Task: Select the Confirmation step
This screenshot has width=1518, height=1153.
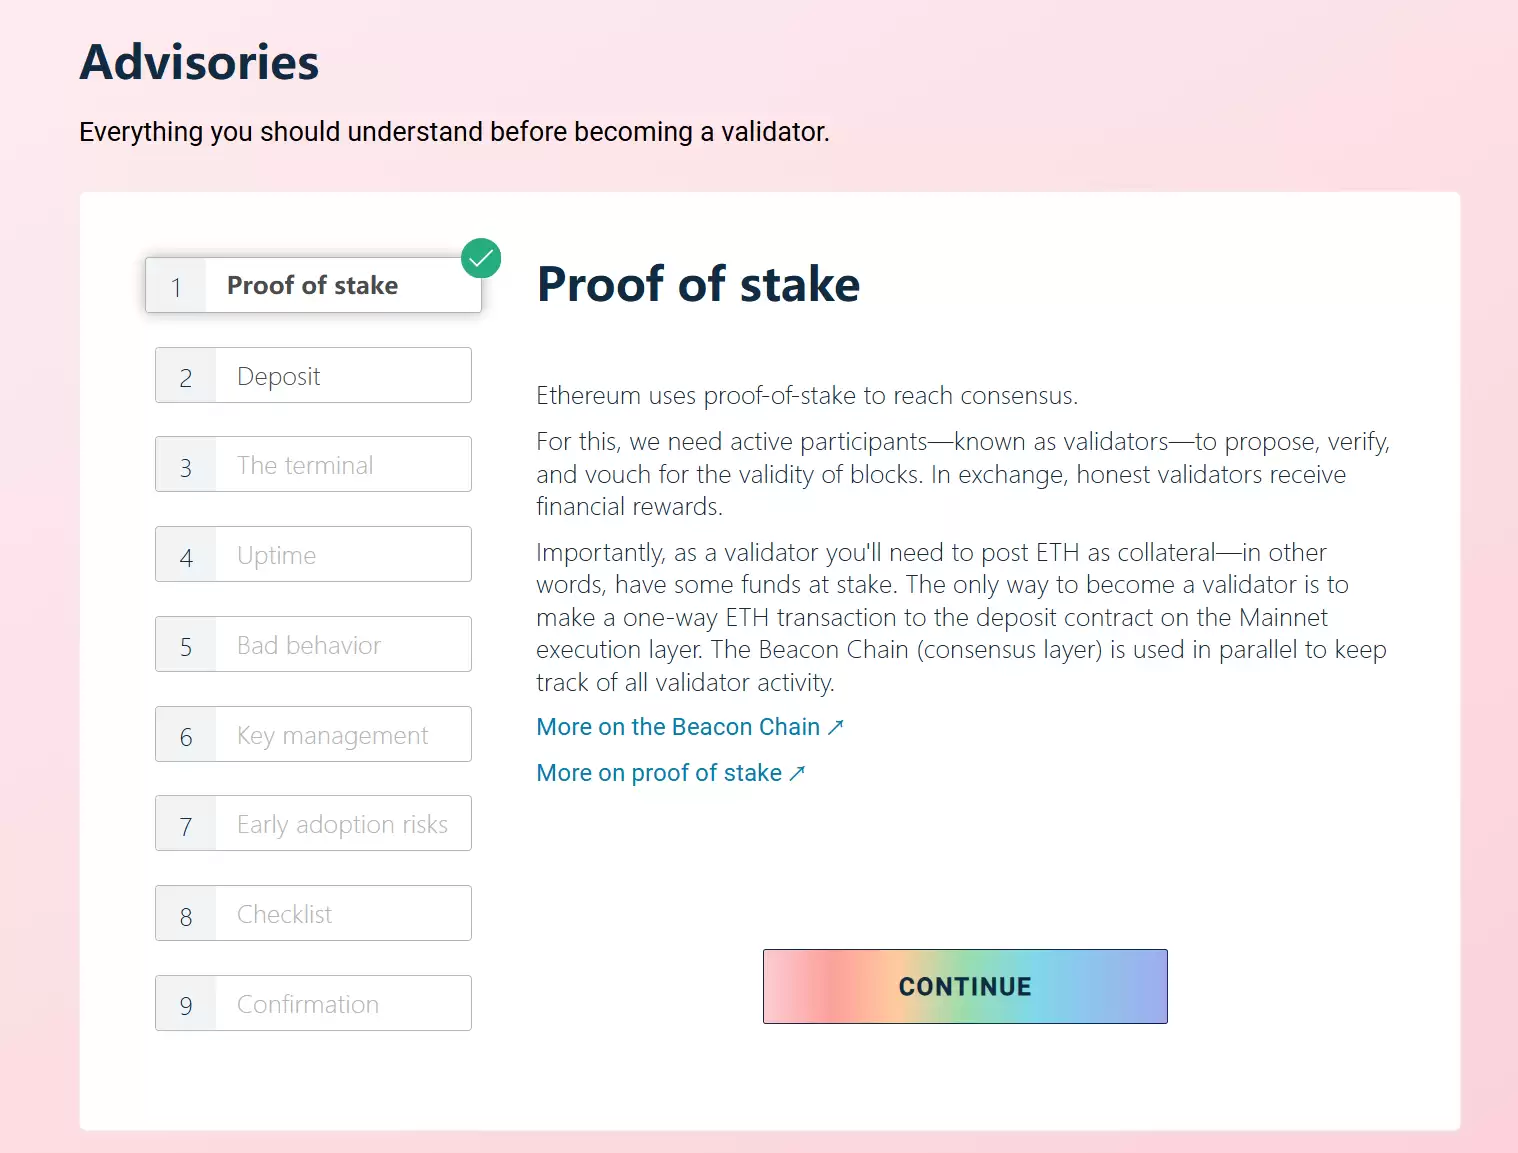Action: [313, 1003]
